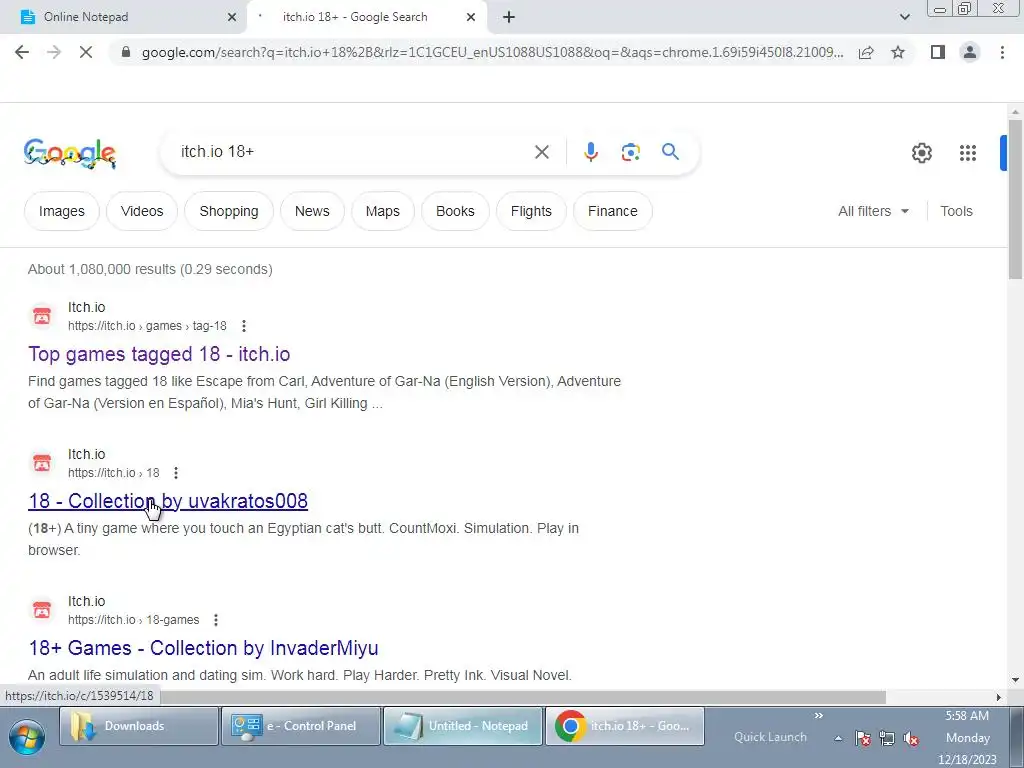The width and height of the screenshot is (1024, 768).
Task: Clear the search box with the X
Action: click(541, 152)
